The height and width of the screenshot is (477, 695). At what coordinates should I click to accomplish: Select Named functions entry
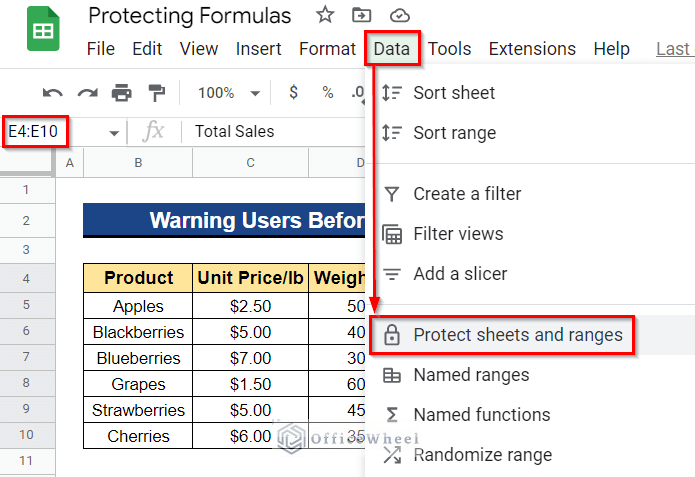click(531, 414)
